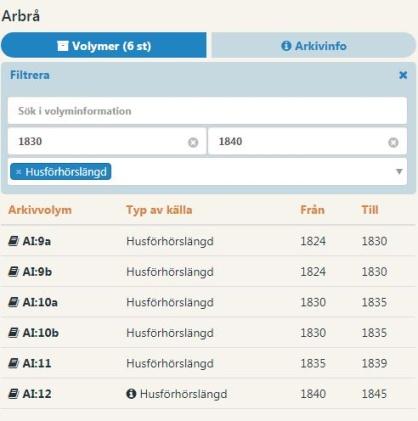Open the Volymer (6 st) tab

[104, 45]
